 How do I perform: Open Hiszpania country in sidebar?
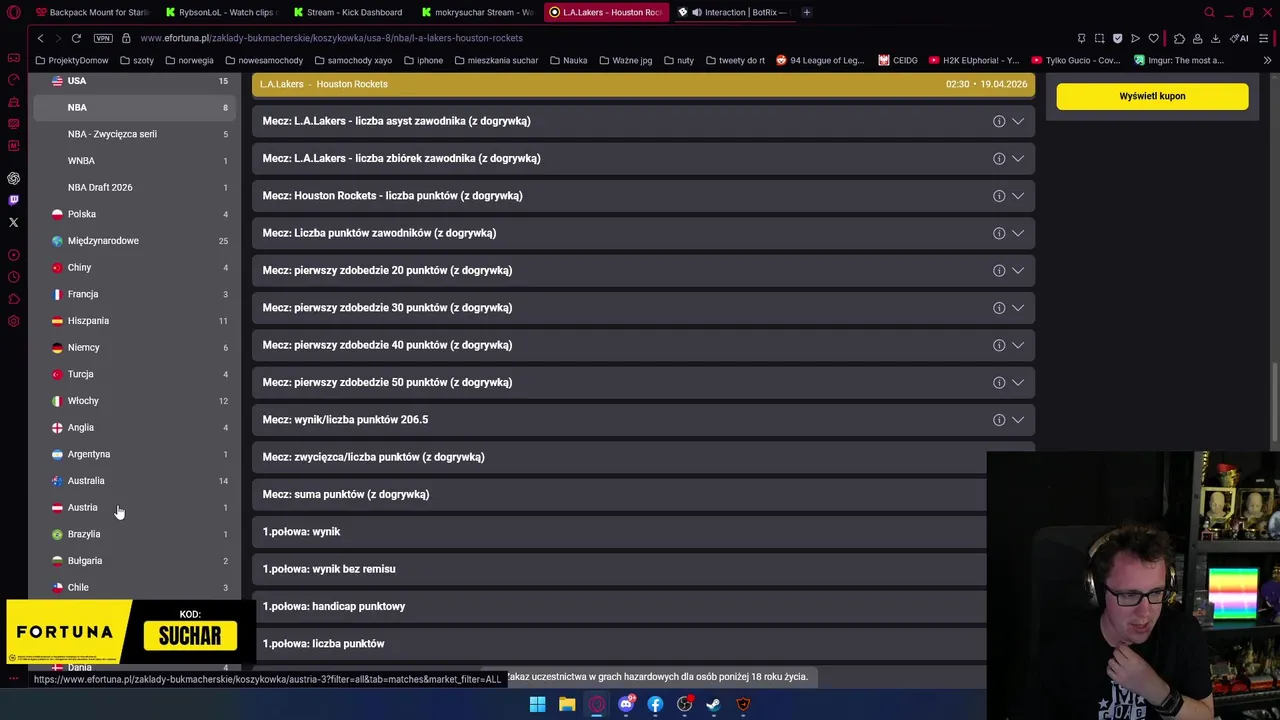tap(134, 321)
